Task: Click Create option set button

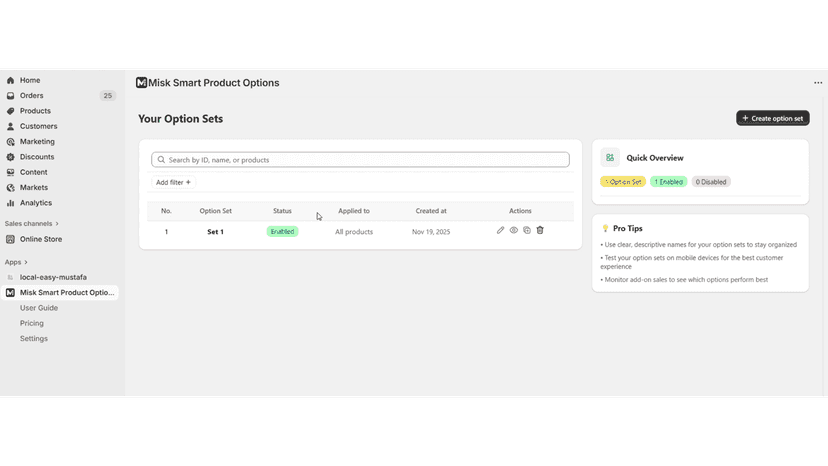Action: [x=773, y=118]
